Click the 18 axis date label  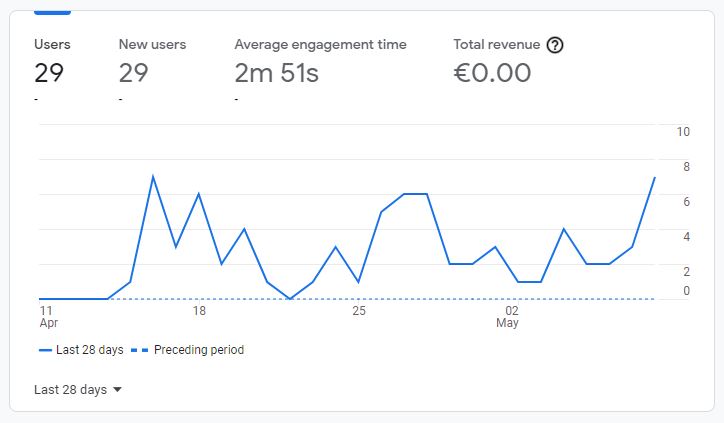(199, 311)
